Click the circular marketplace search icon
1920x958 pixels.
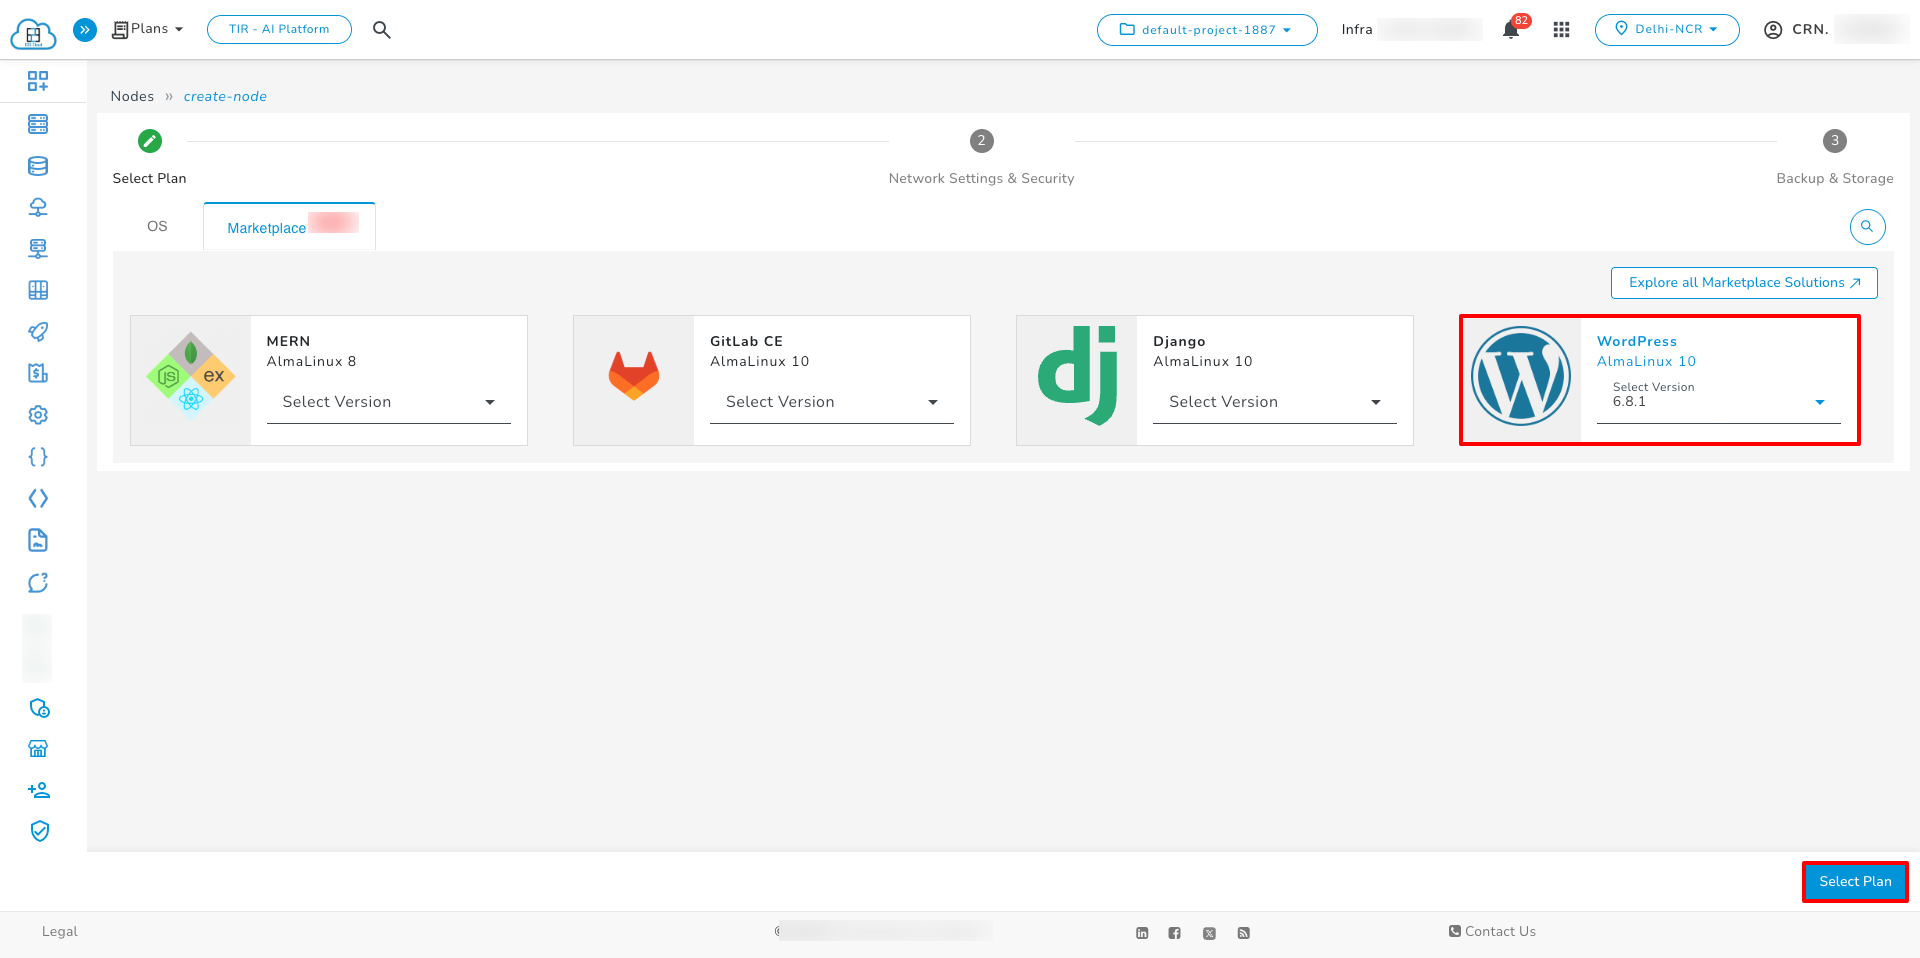tap(1867, 227)
